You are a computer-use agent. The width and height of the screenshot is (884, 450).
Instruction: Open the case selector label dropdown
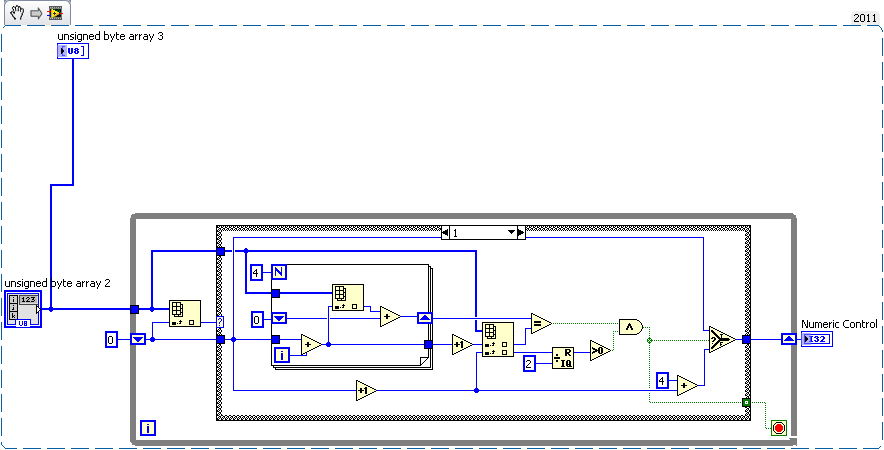click(x=511, y=232)
